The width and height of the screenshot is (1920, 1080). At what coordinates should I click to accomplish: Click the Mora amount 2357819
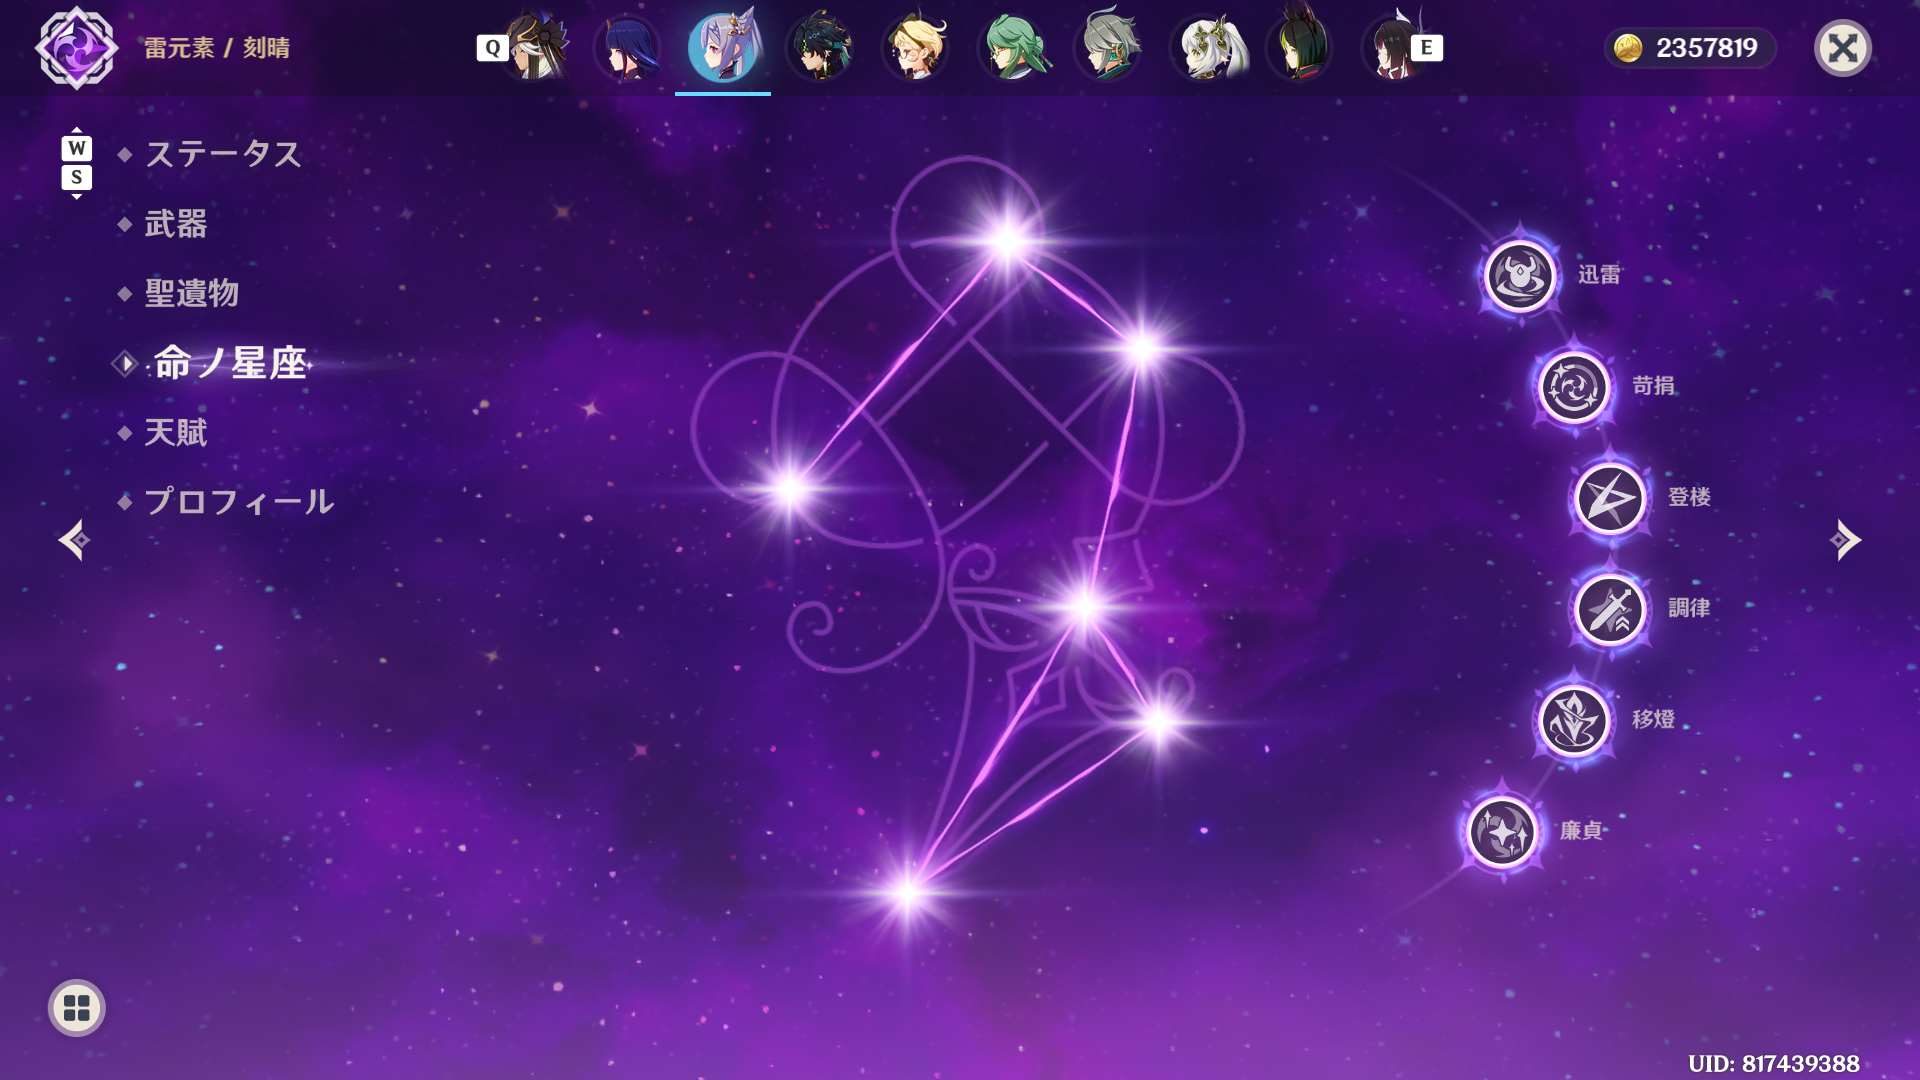pyautogui.click(x=1706, y=48)
